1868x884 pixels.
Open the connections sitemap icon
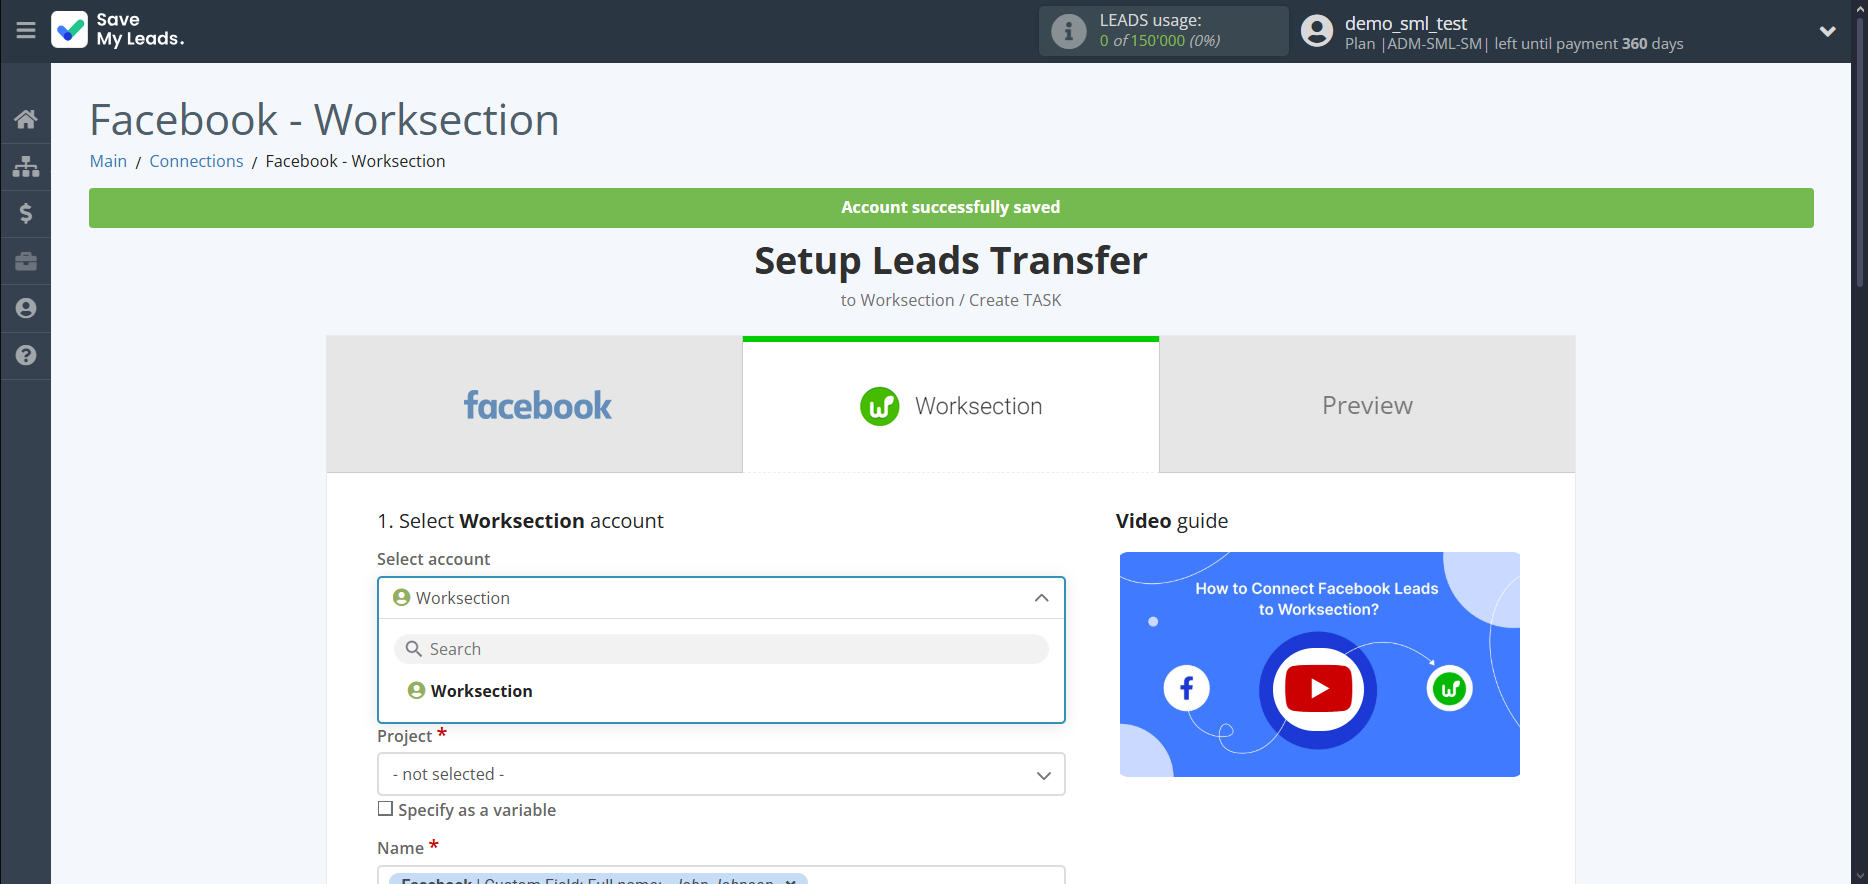pos(26,166)
